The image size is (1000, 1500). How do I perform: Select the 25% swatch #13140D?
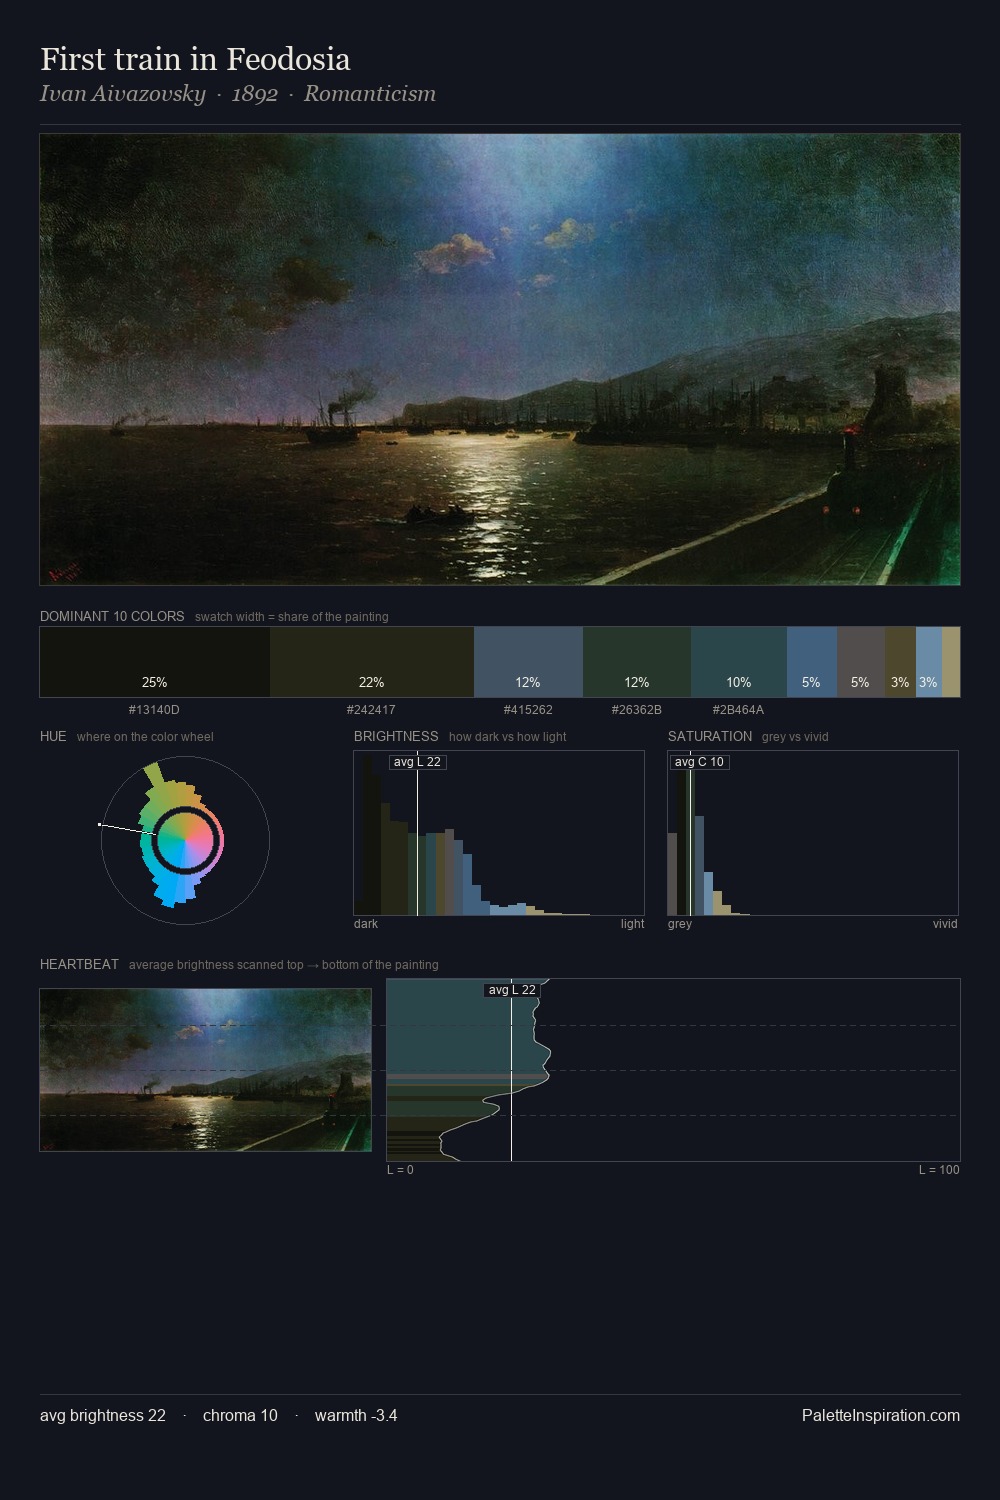[155, 662]
